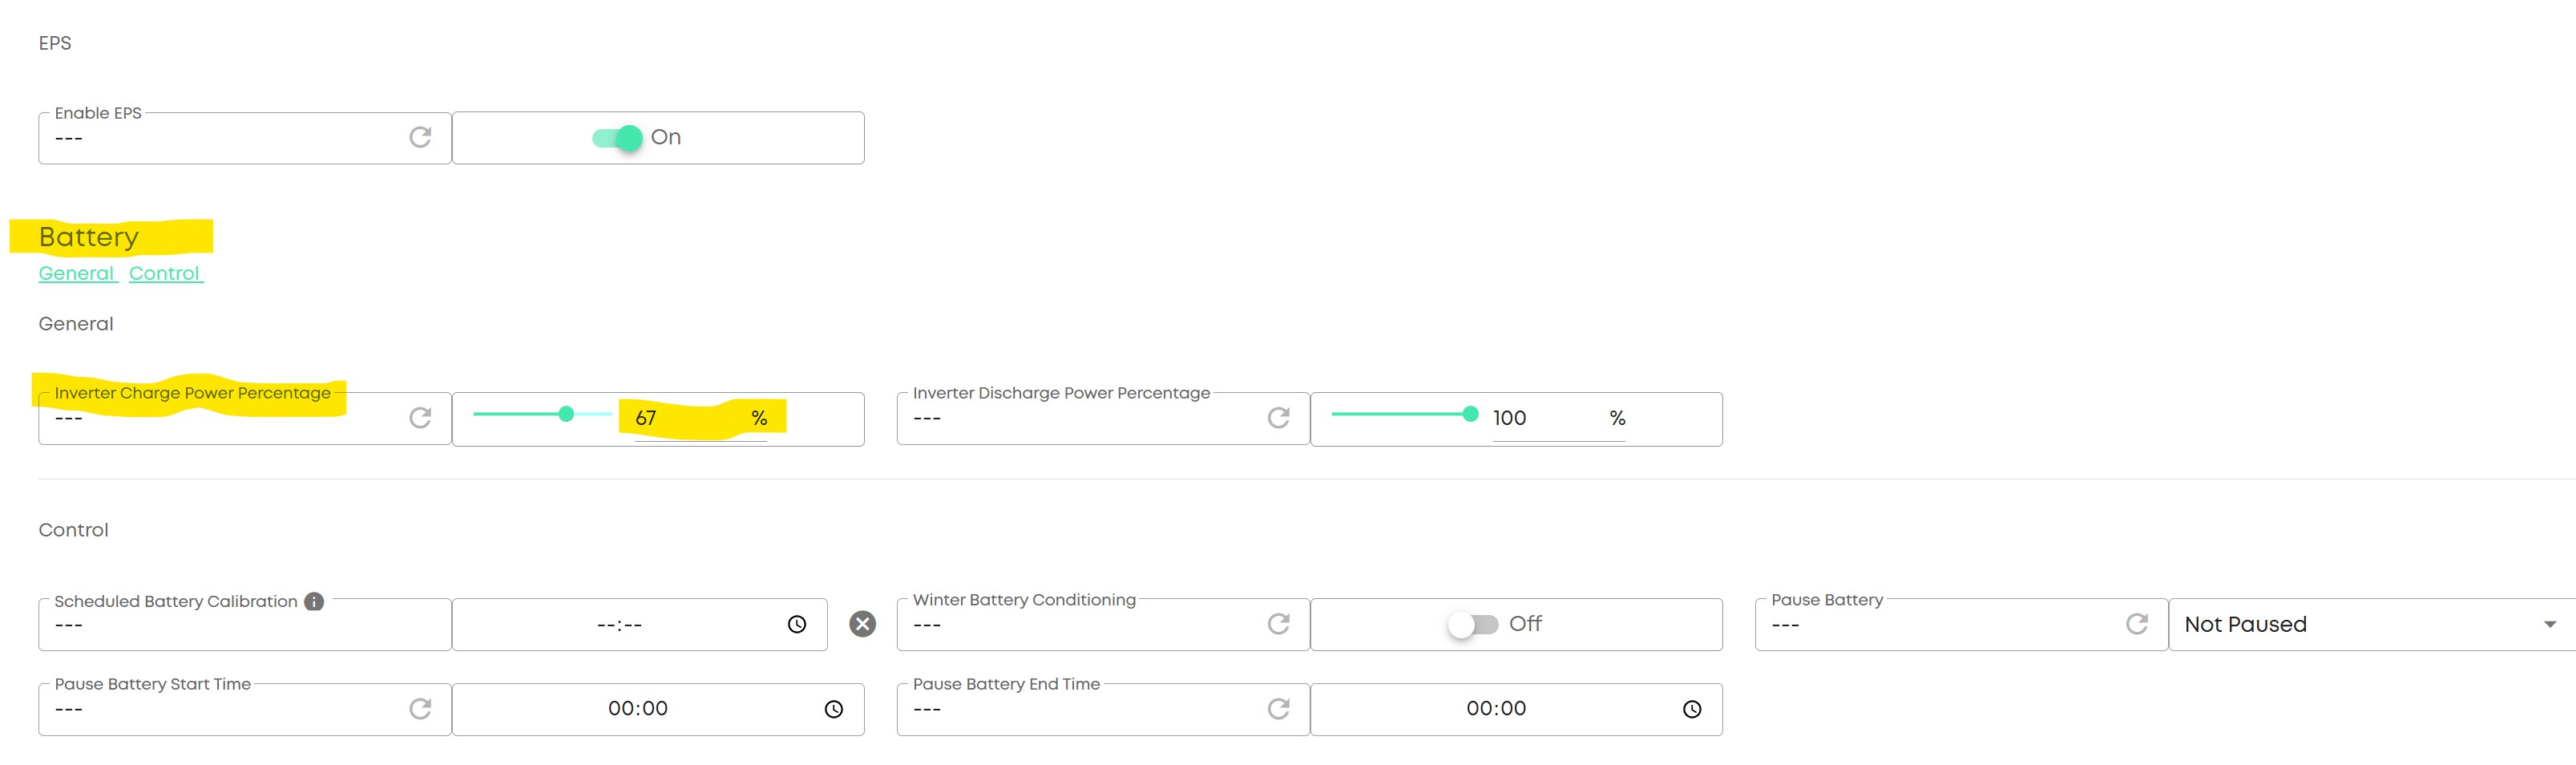Click the Inverter Charge Power slider handle
The image size is (2576, 765).
566,414
